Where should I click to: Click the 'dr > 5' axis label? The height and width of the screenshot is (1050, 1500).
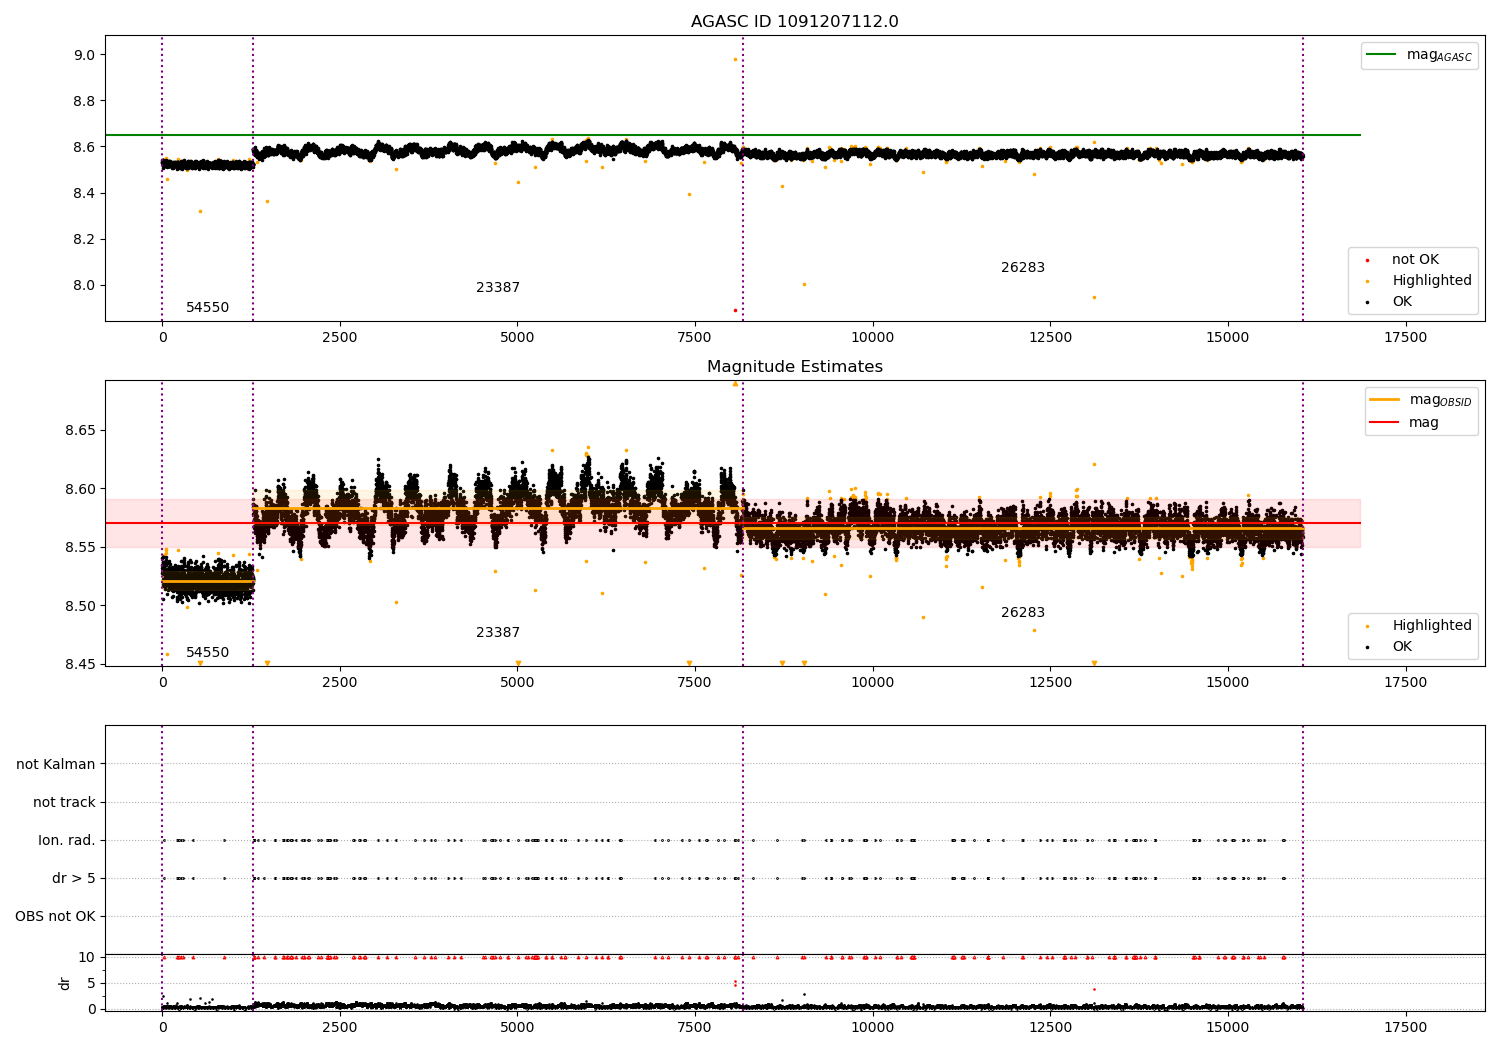coord(74,879)
